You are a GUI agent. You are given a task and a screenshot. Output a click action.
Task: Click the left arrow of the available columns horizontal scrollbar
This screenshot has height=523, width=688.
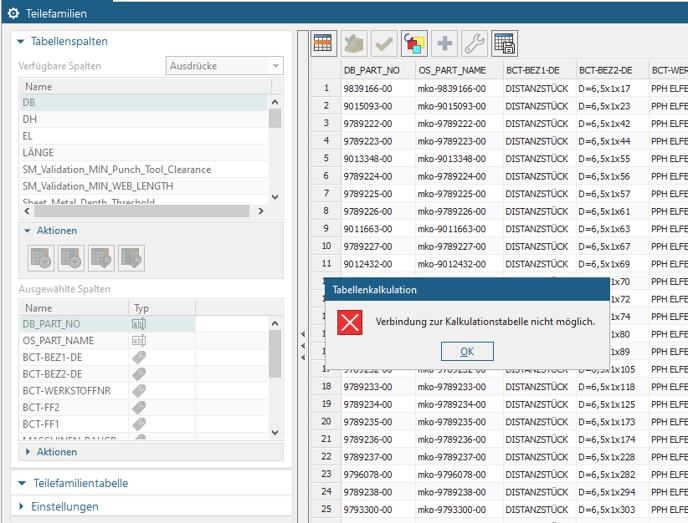[x=27, y=211]
